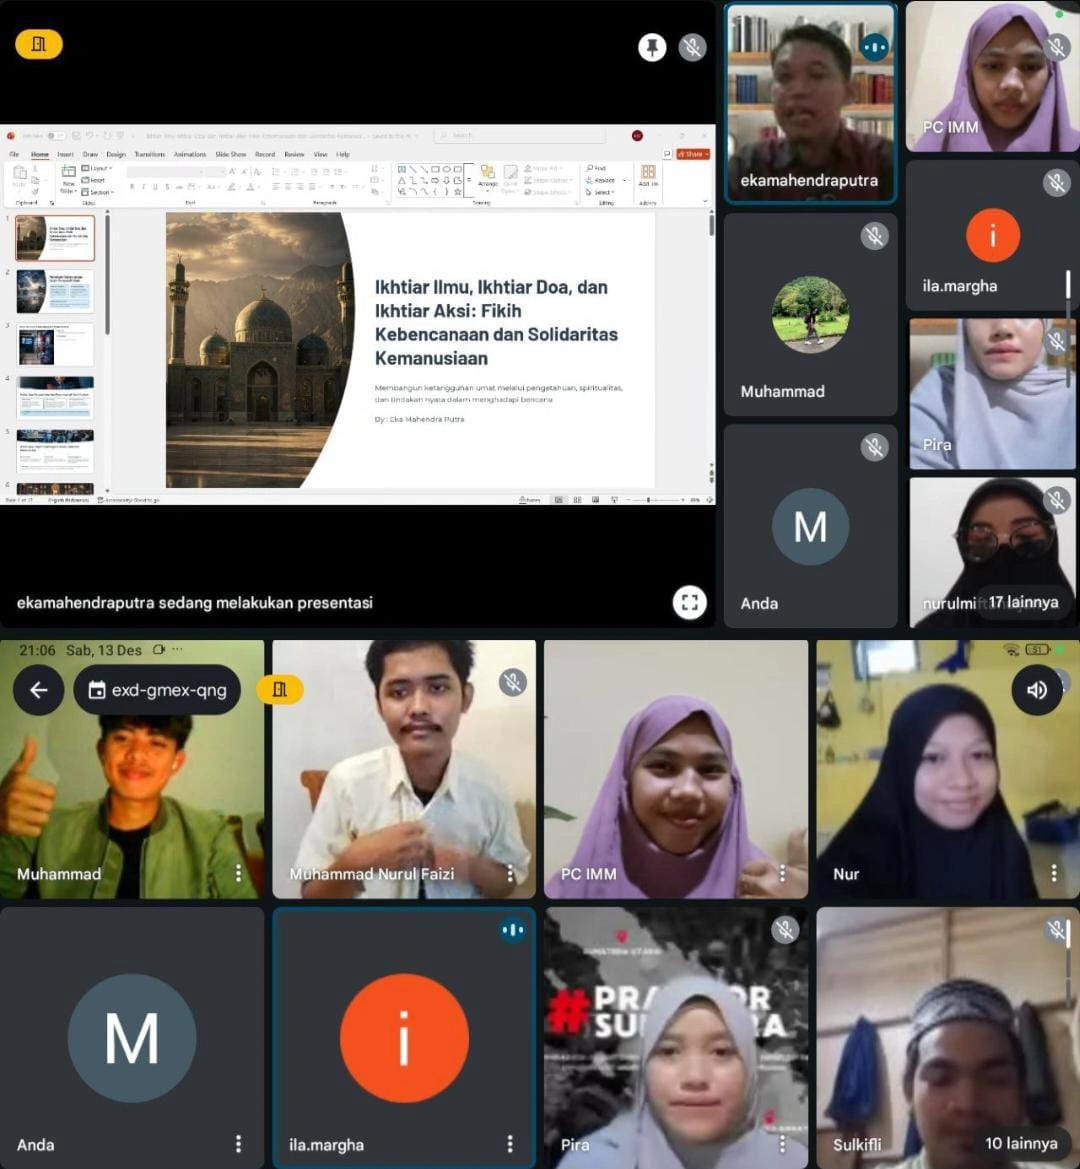The image size is (1080, 1169).
Task: Adjust the zoom slider in the status bar
Action: click(649, 499)
